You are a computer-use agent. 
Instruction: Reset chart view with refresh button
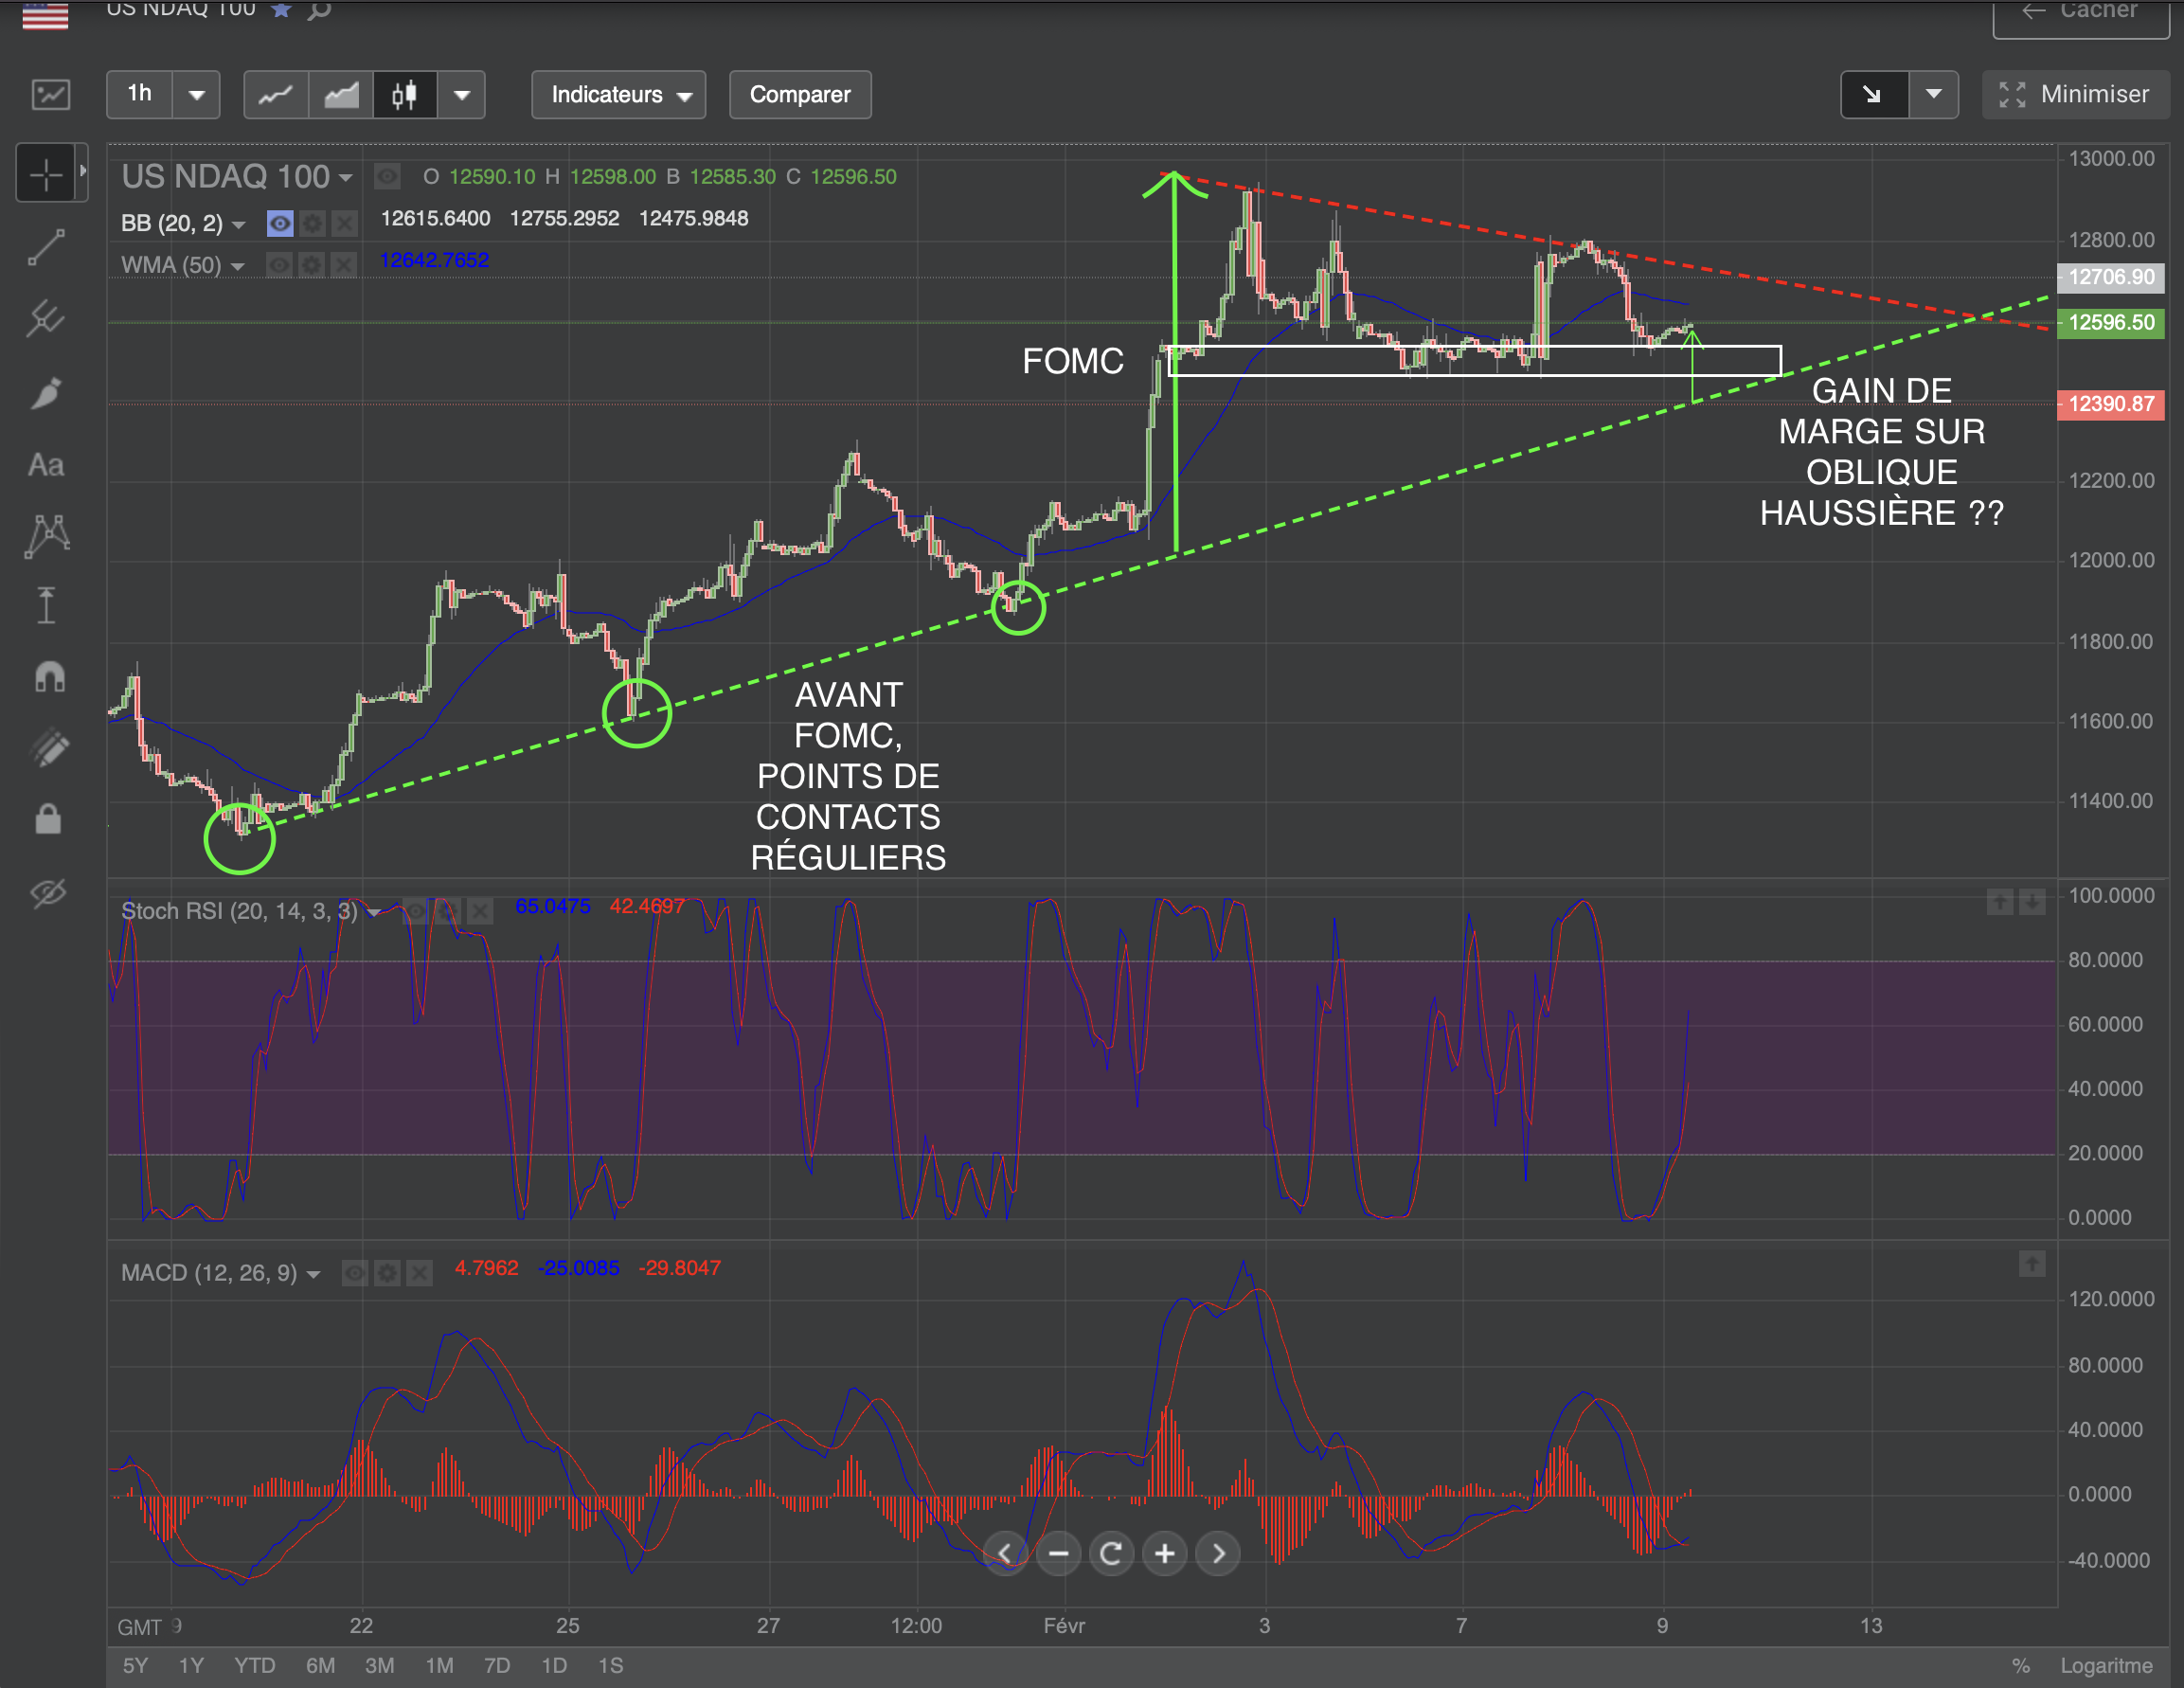[1111, 1553]
